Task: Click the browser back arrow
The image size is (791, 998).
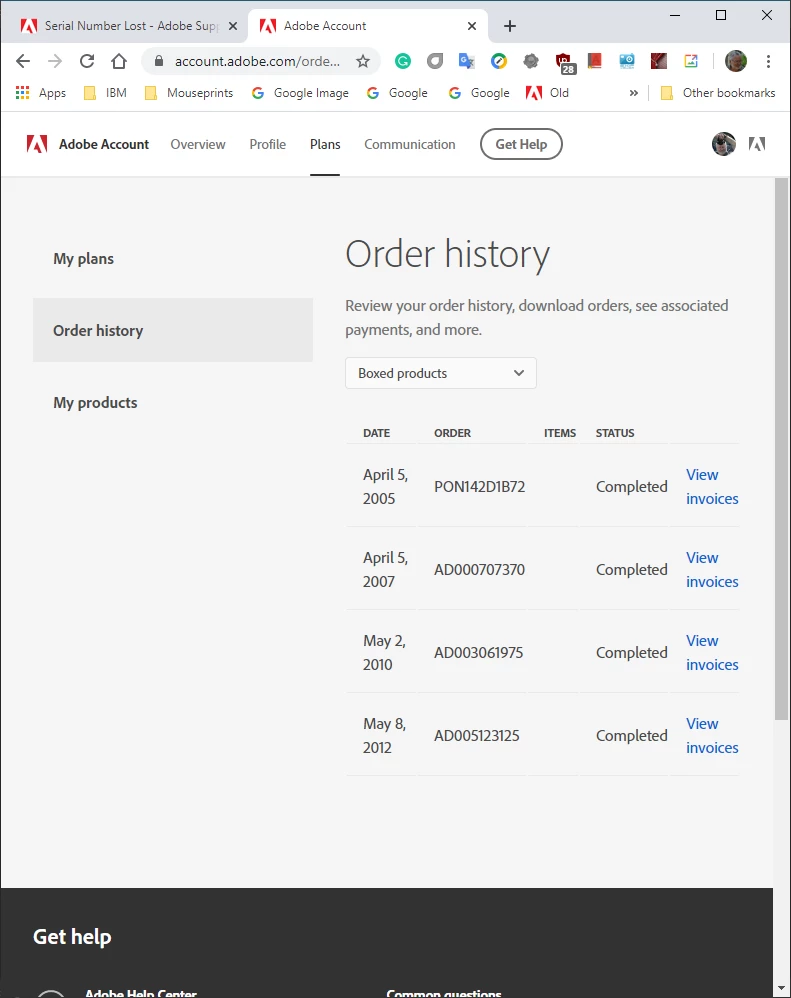Action: (23, 61)
